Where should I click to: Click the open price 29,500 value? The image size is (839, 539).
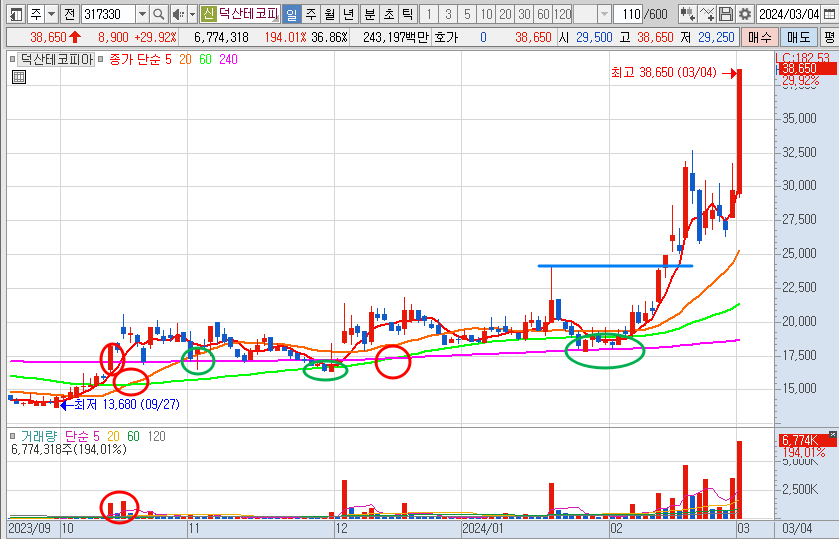pos(594,37)
